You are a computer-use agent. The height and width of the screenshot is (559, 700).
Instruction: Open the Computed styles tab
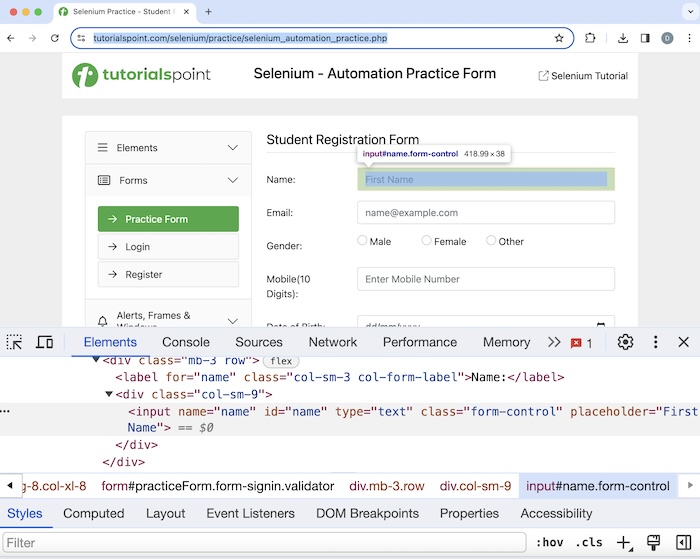(94, 514)
